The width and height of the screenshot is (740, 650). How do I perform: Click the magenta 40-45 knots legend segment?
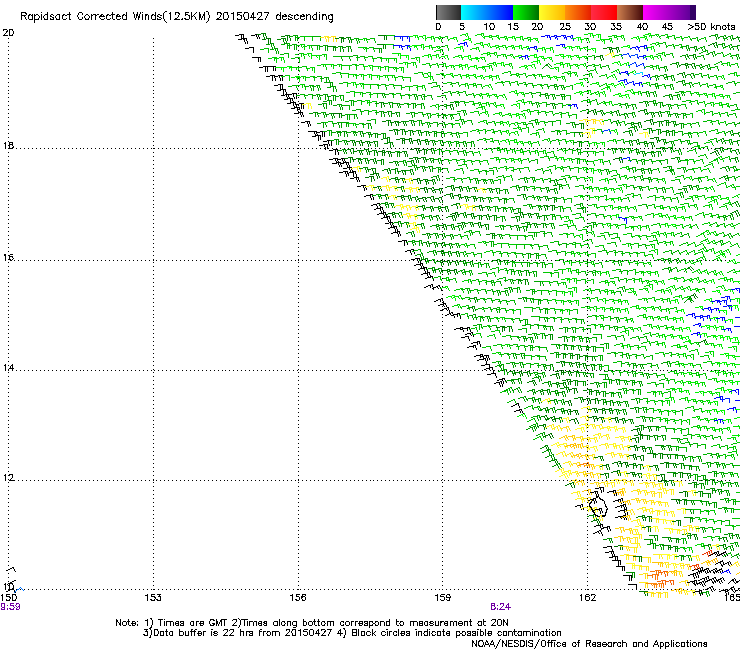[656, 12]
